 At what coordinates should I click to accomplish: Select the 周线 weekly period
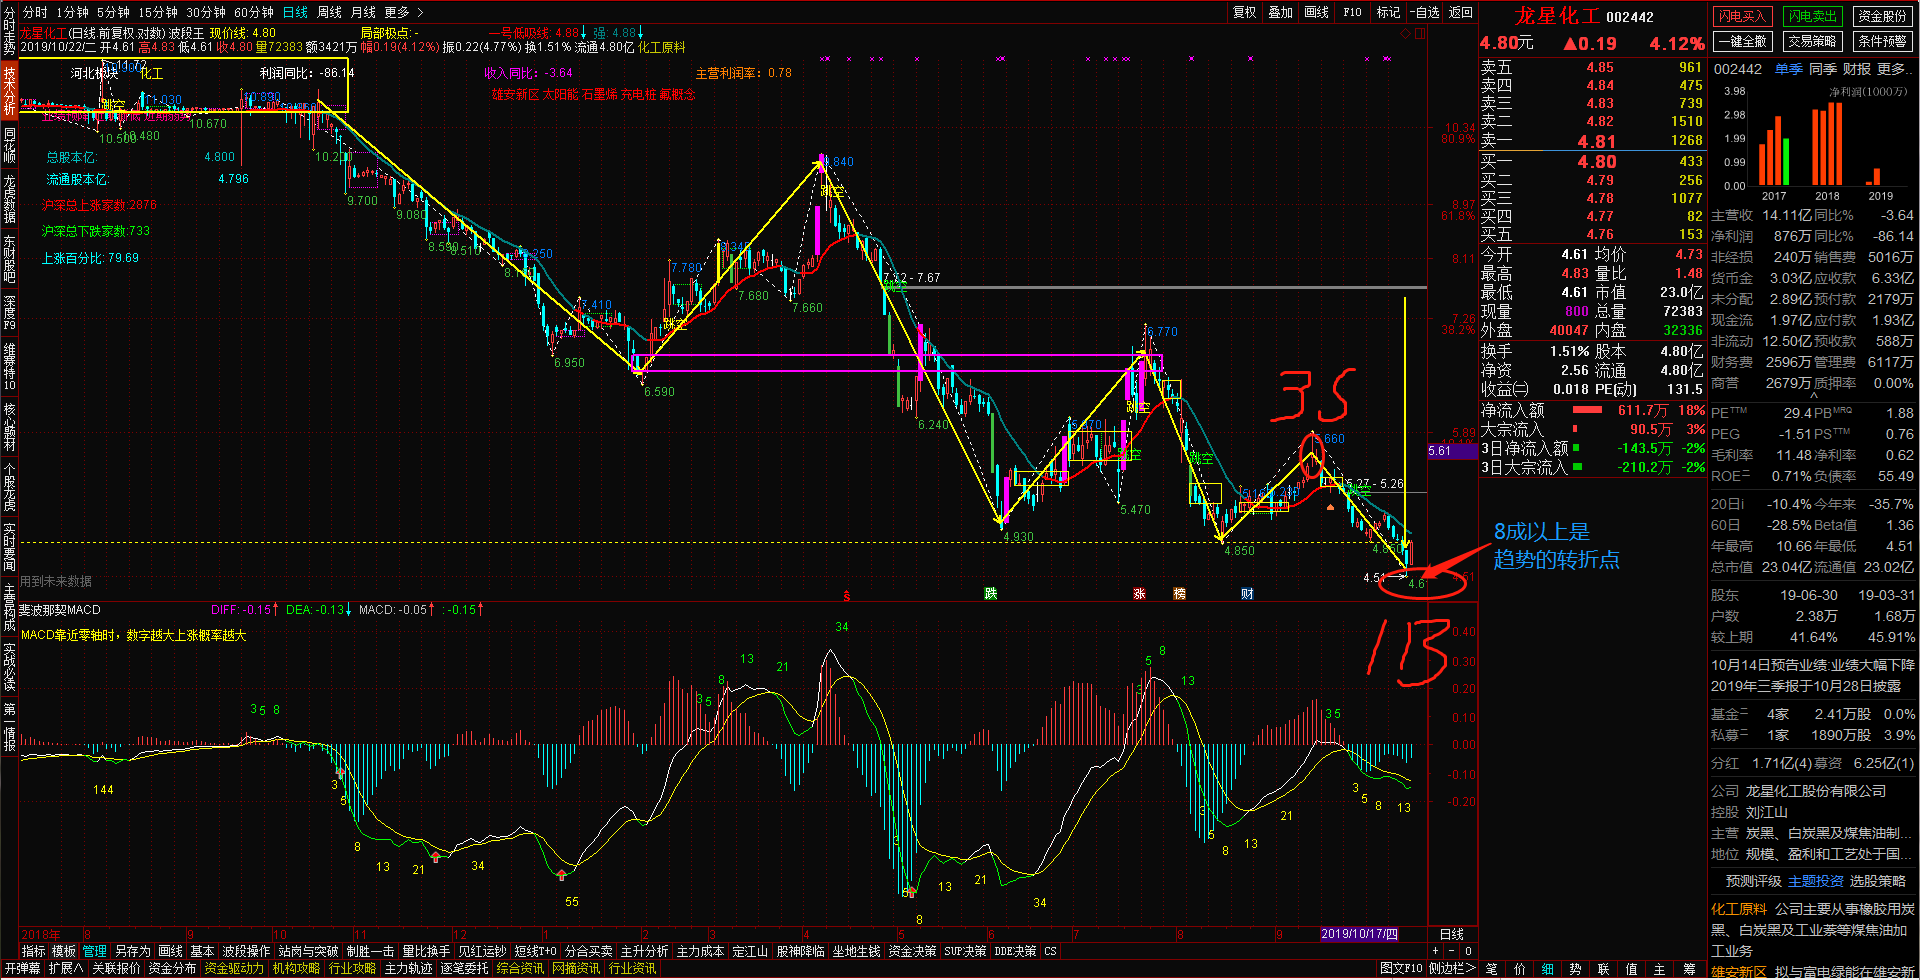click(x=329, y=12)
